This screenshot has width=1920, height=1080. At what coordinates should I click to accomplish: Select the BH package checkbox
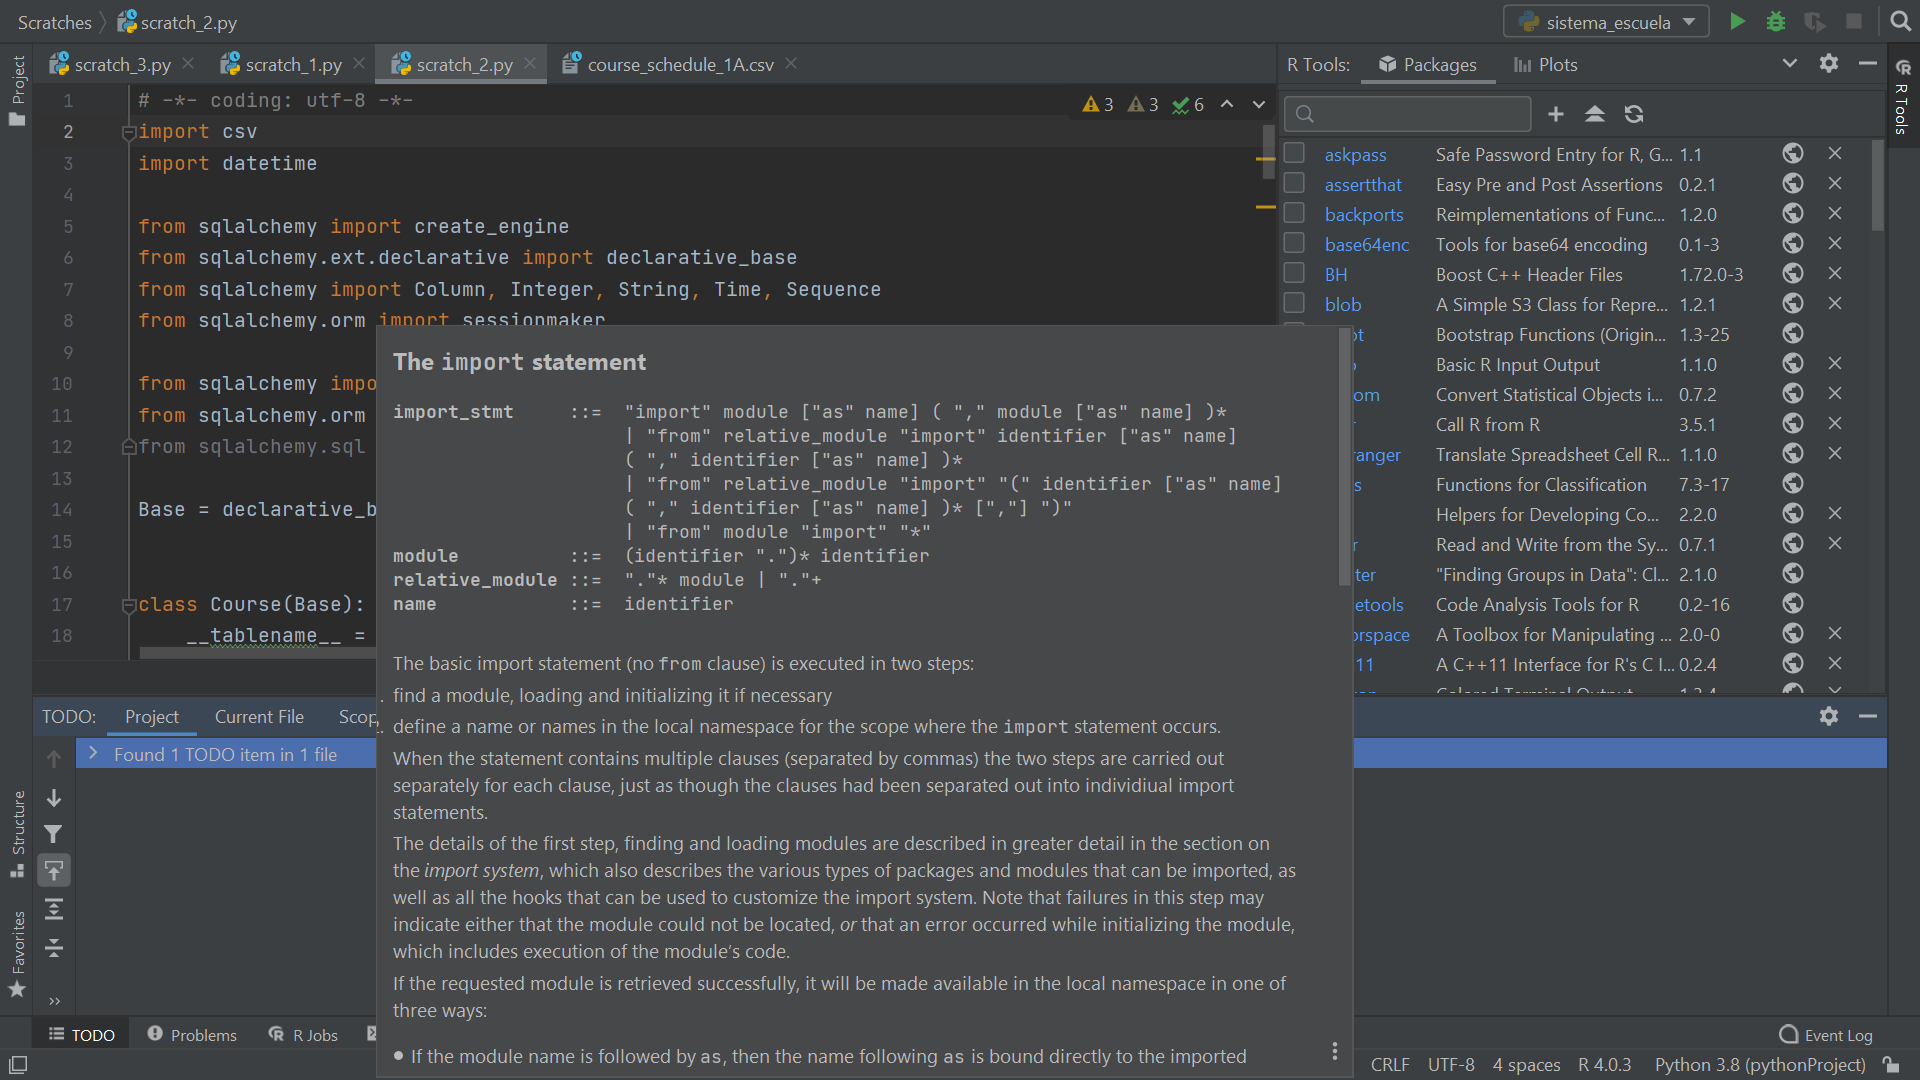pyautogui.click(x=1294, y=272)
